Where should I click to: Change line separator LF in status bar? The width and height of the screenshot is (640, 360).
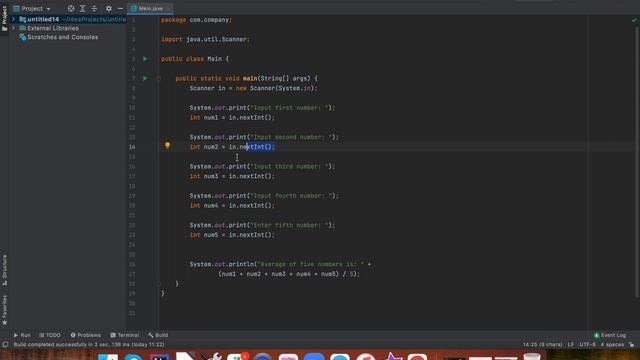(x=571, y=344)
